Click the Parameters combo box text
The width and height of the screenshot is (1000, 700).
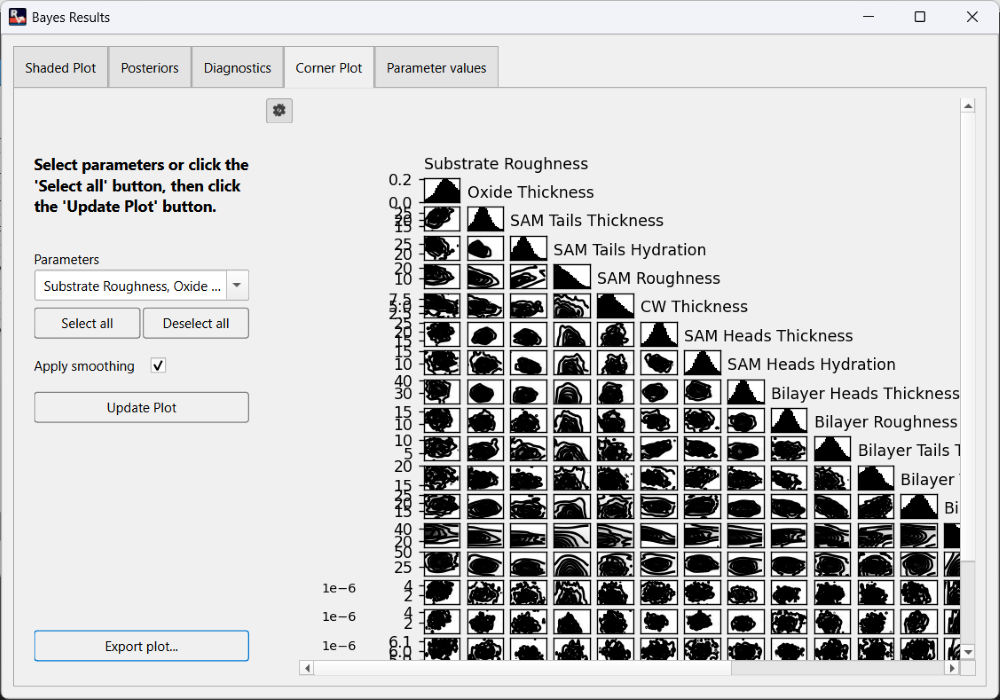click(x=131, y=286)
